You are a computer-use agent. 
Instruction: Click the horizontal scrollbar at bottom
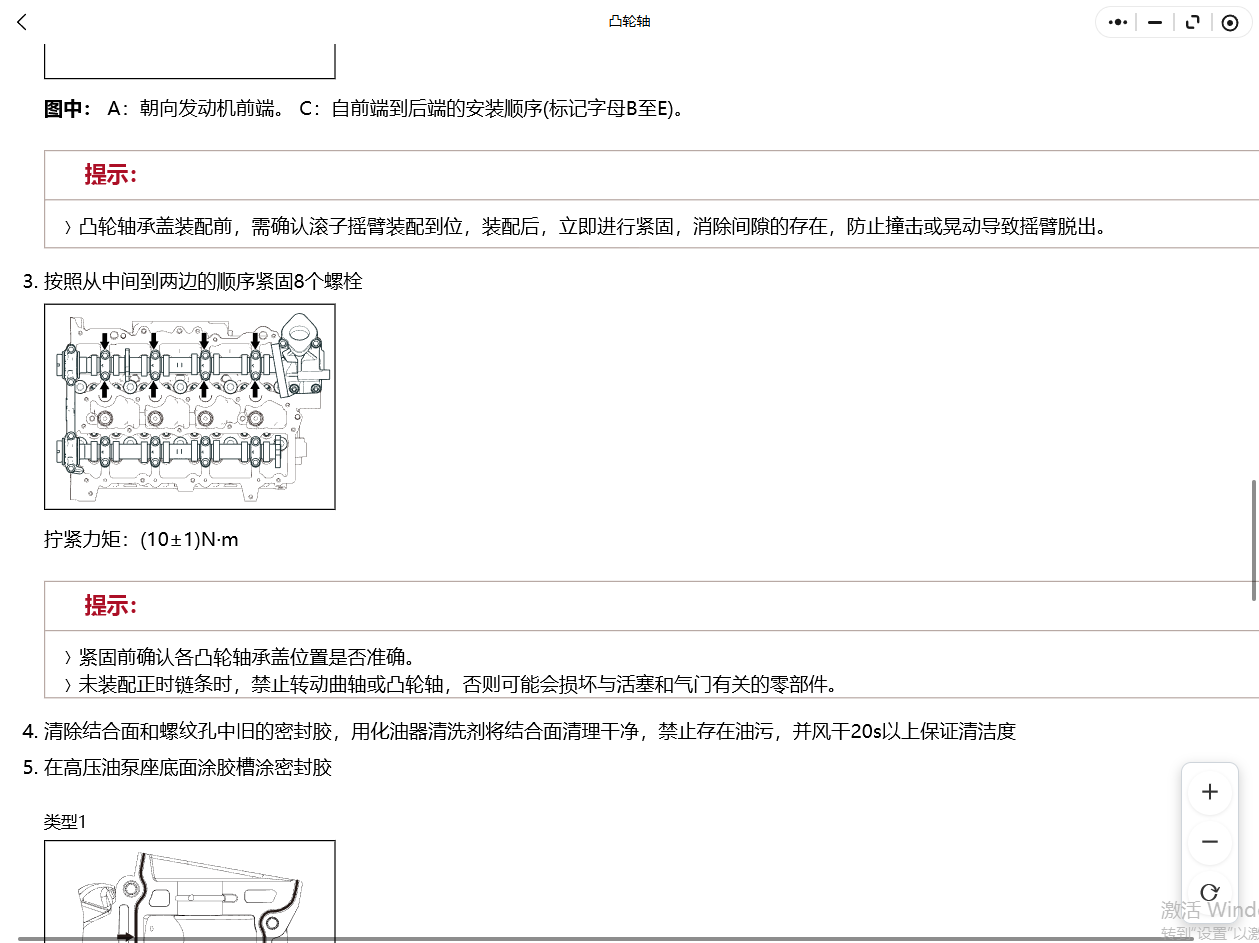(600, 939)
